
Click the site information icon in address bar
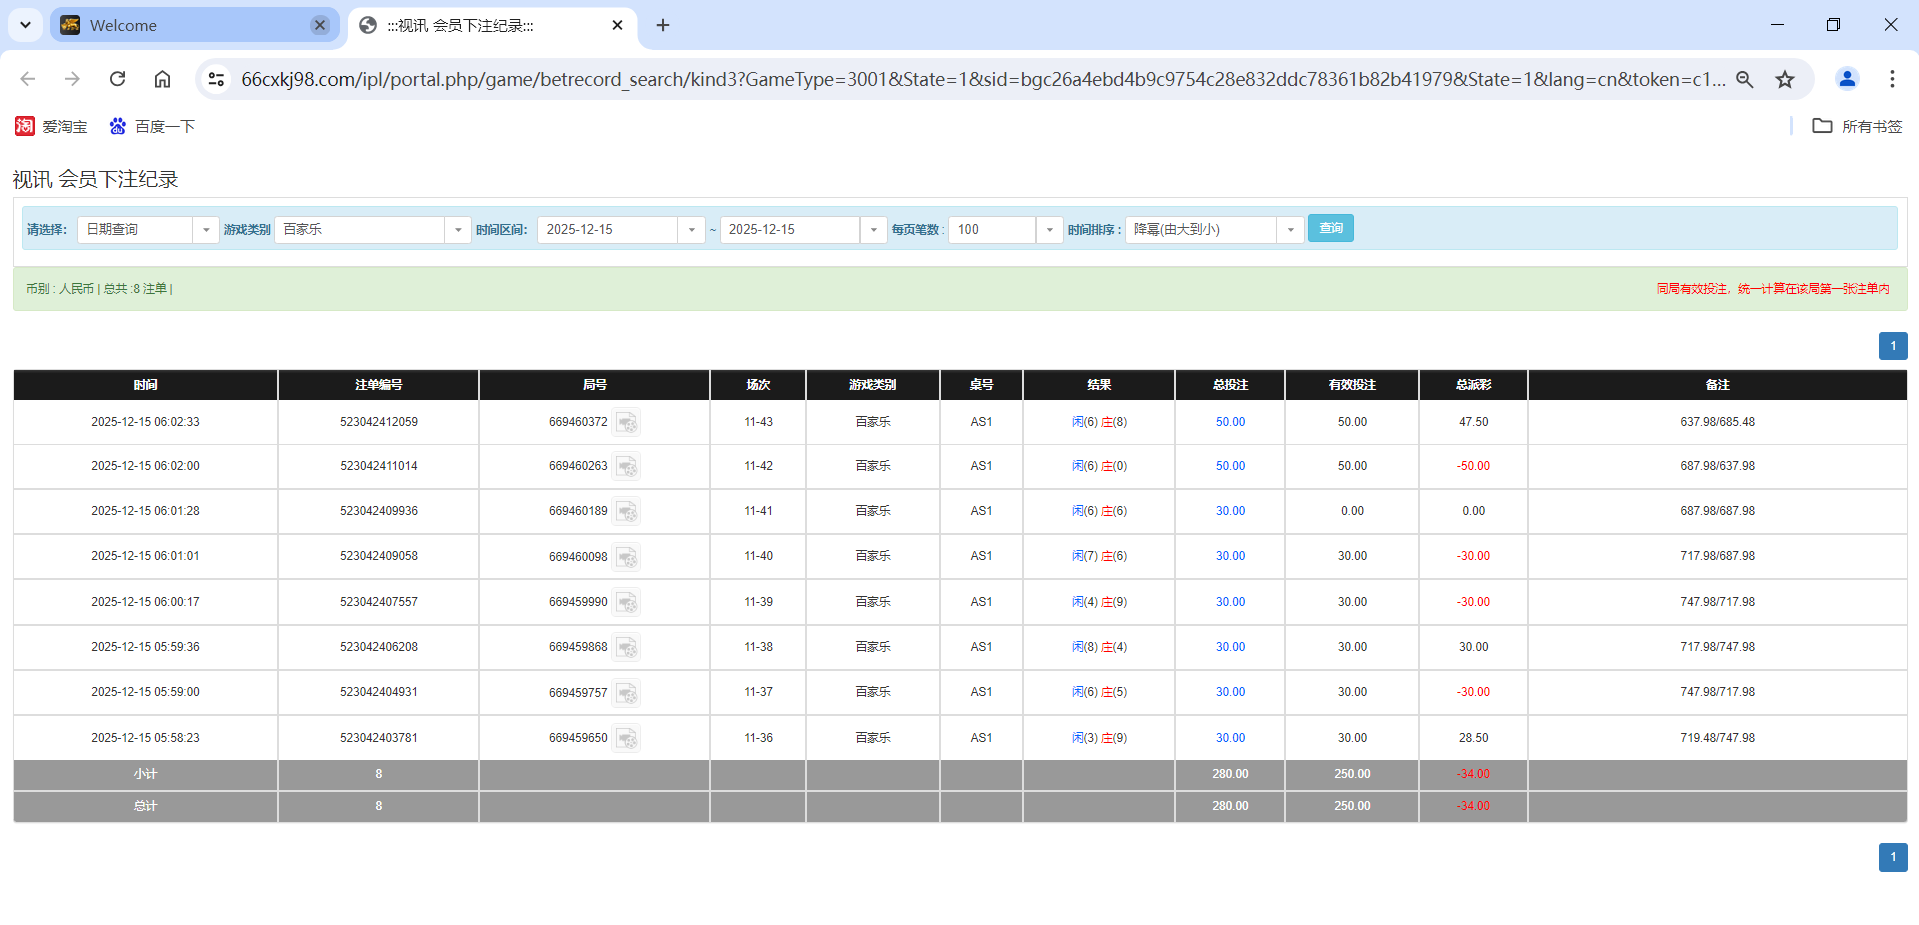pyautogui.click(x=216, y=78)
